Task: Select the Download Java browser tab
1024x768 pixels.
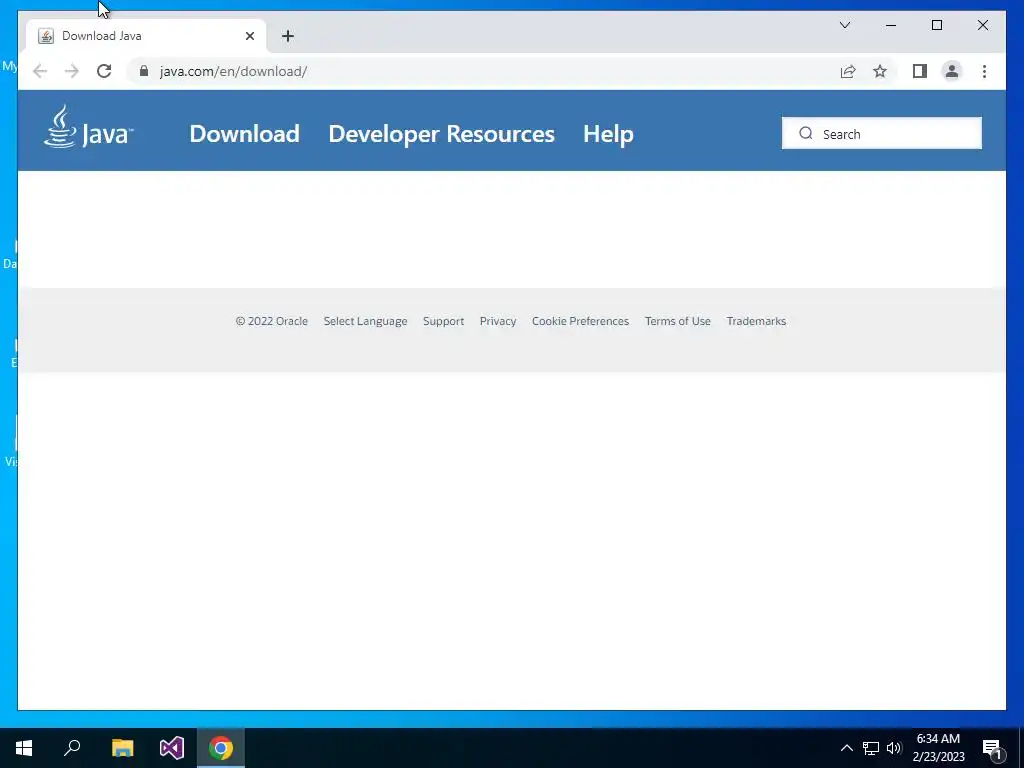Action: coord(146,36)
